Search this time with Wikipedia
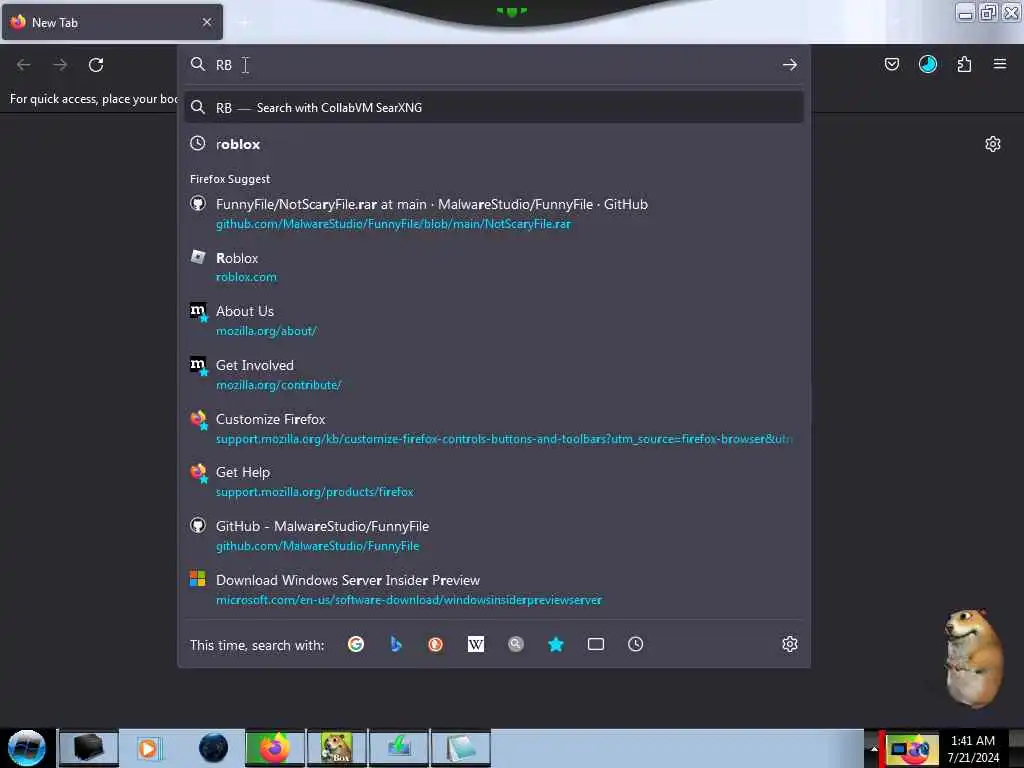1024x768 pixels. (x=475, y=645)
